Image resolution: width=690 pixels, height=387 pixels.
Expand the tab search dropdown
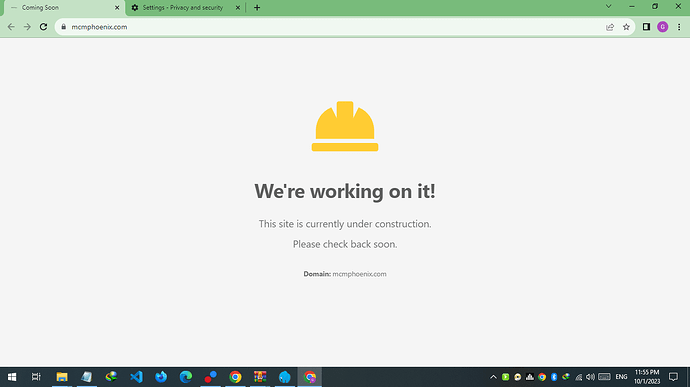coord(609,7)
